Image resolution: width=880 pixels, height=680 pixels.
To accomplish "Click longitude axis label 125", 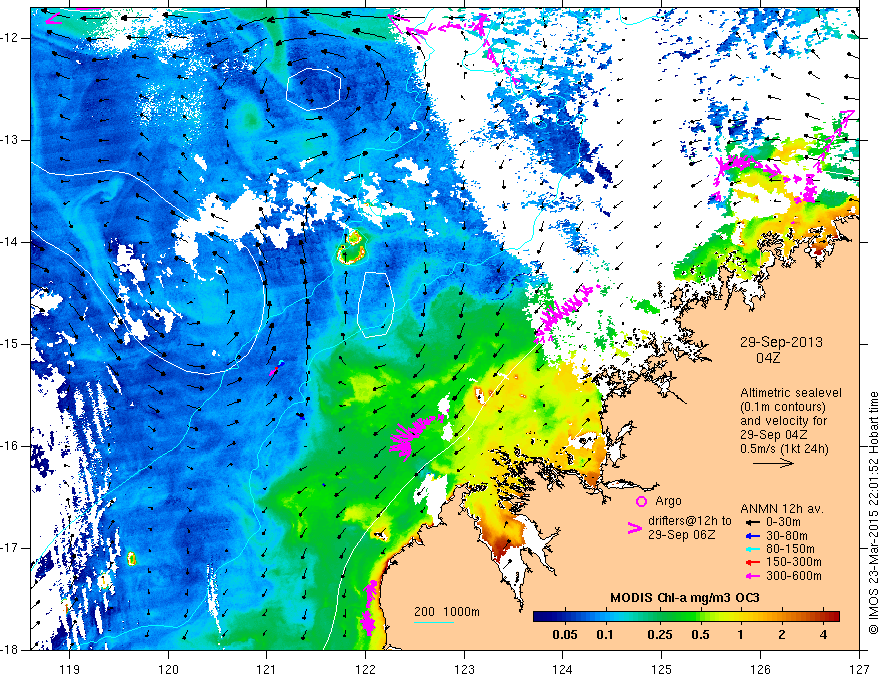I will click(662, 670).
